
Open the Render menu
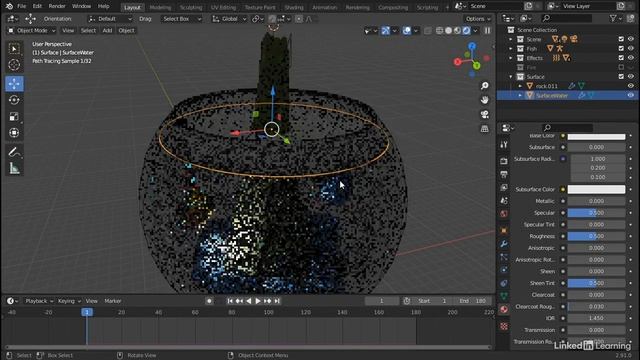click(x=57, y=7)
